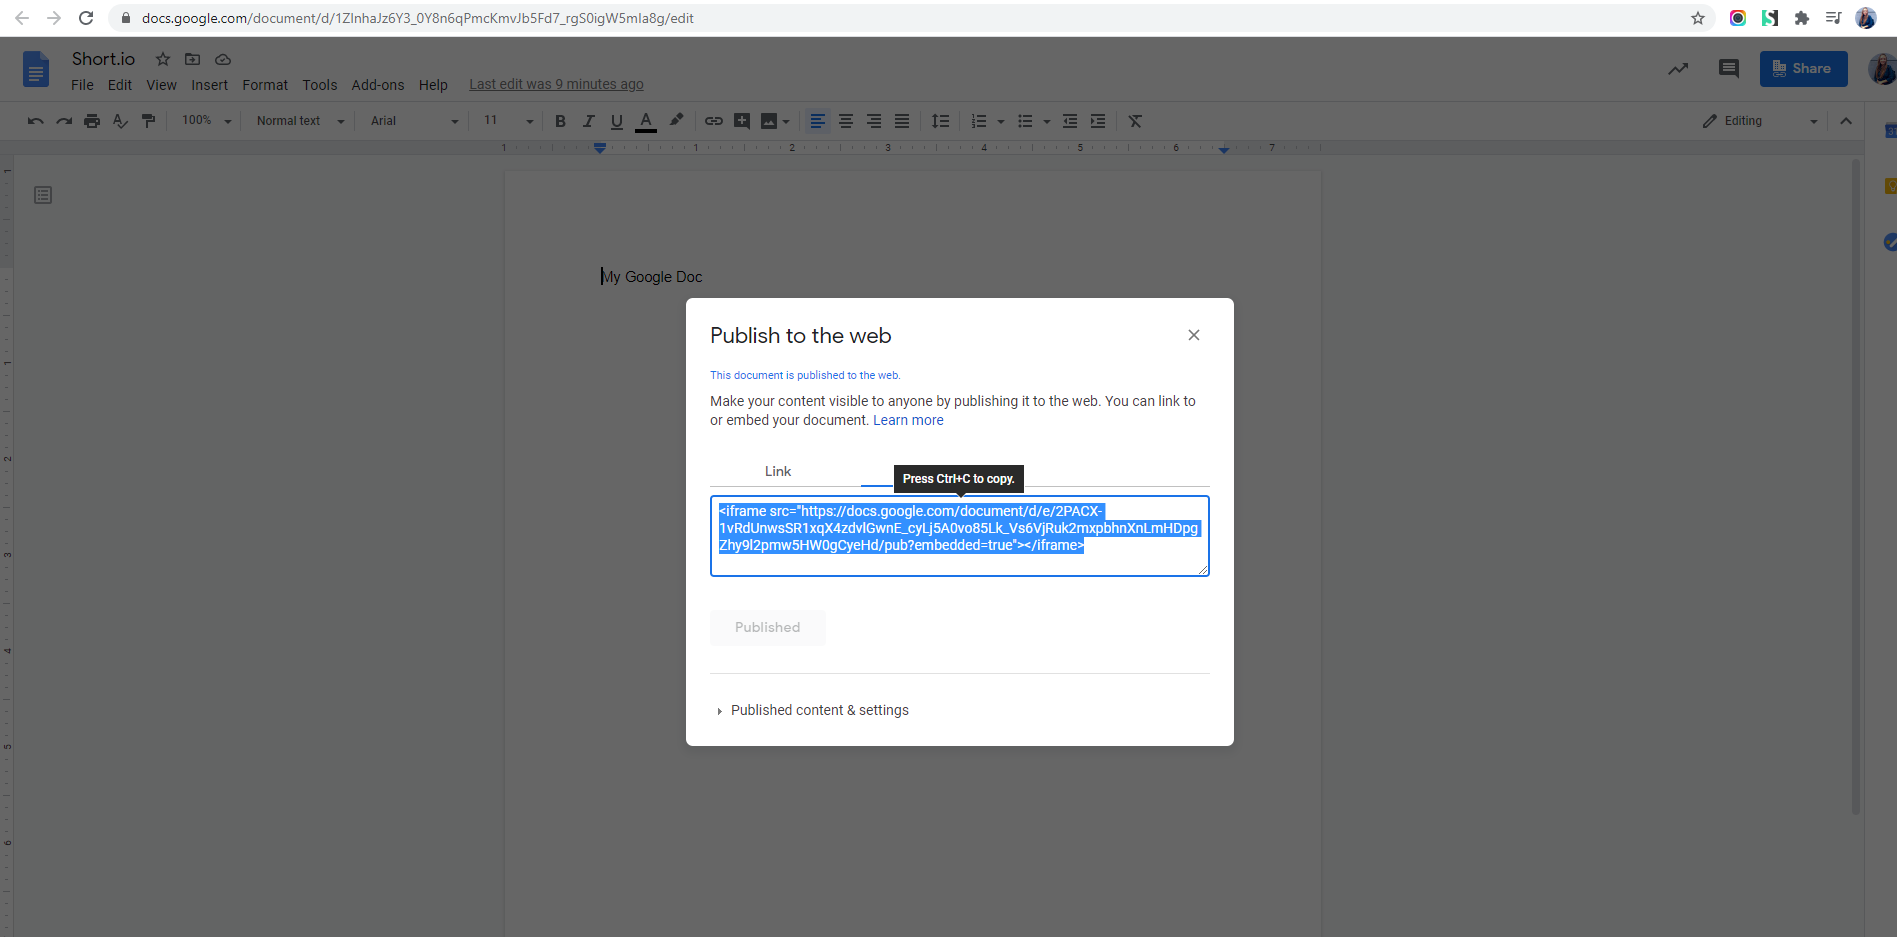Click the Add comment icon in toolbar
Screen dimensions: 1897x937
742,121
